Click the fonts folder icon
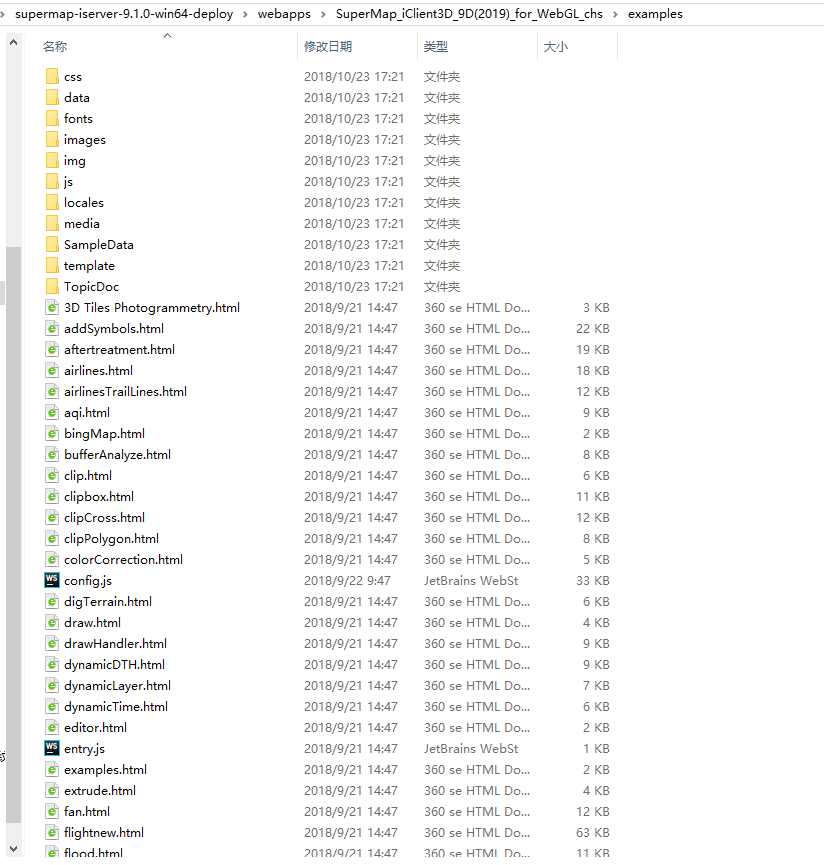This screenshot has width=824, height=865. [x=52, y=118]
